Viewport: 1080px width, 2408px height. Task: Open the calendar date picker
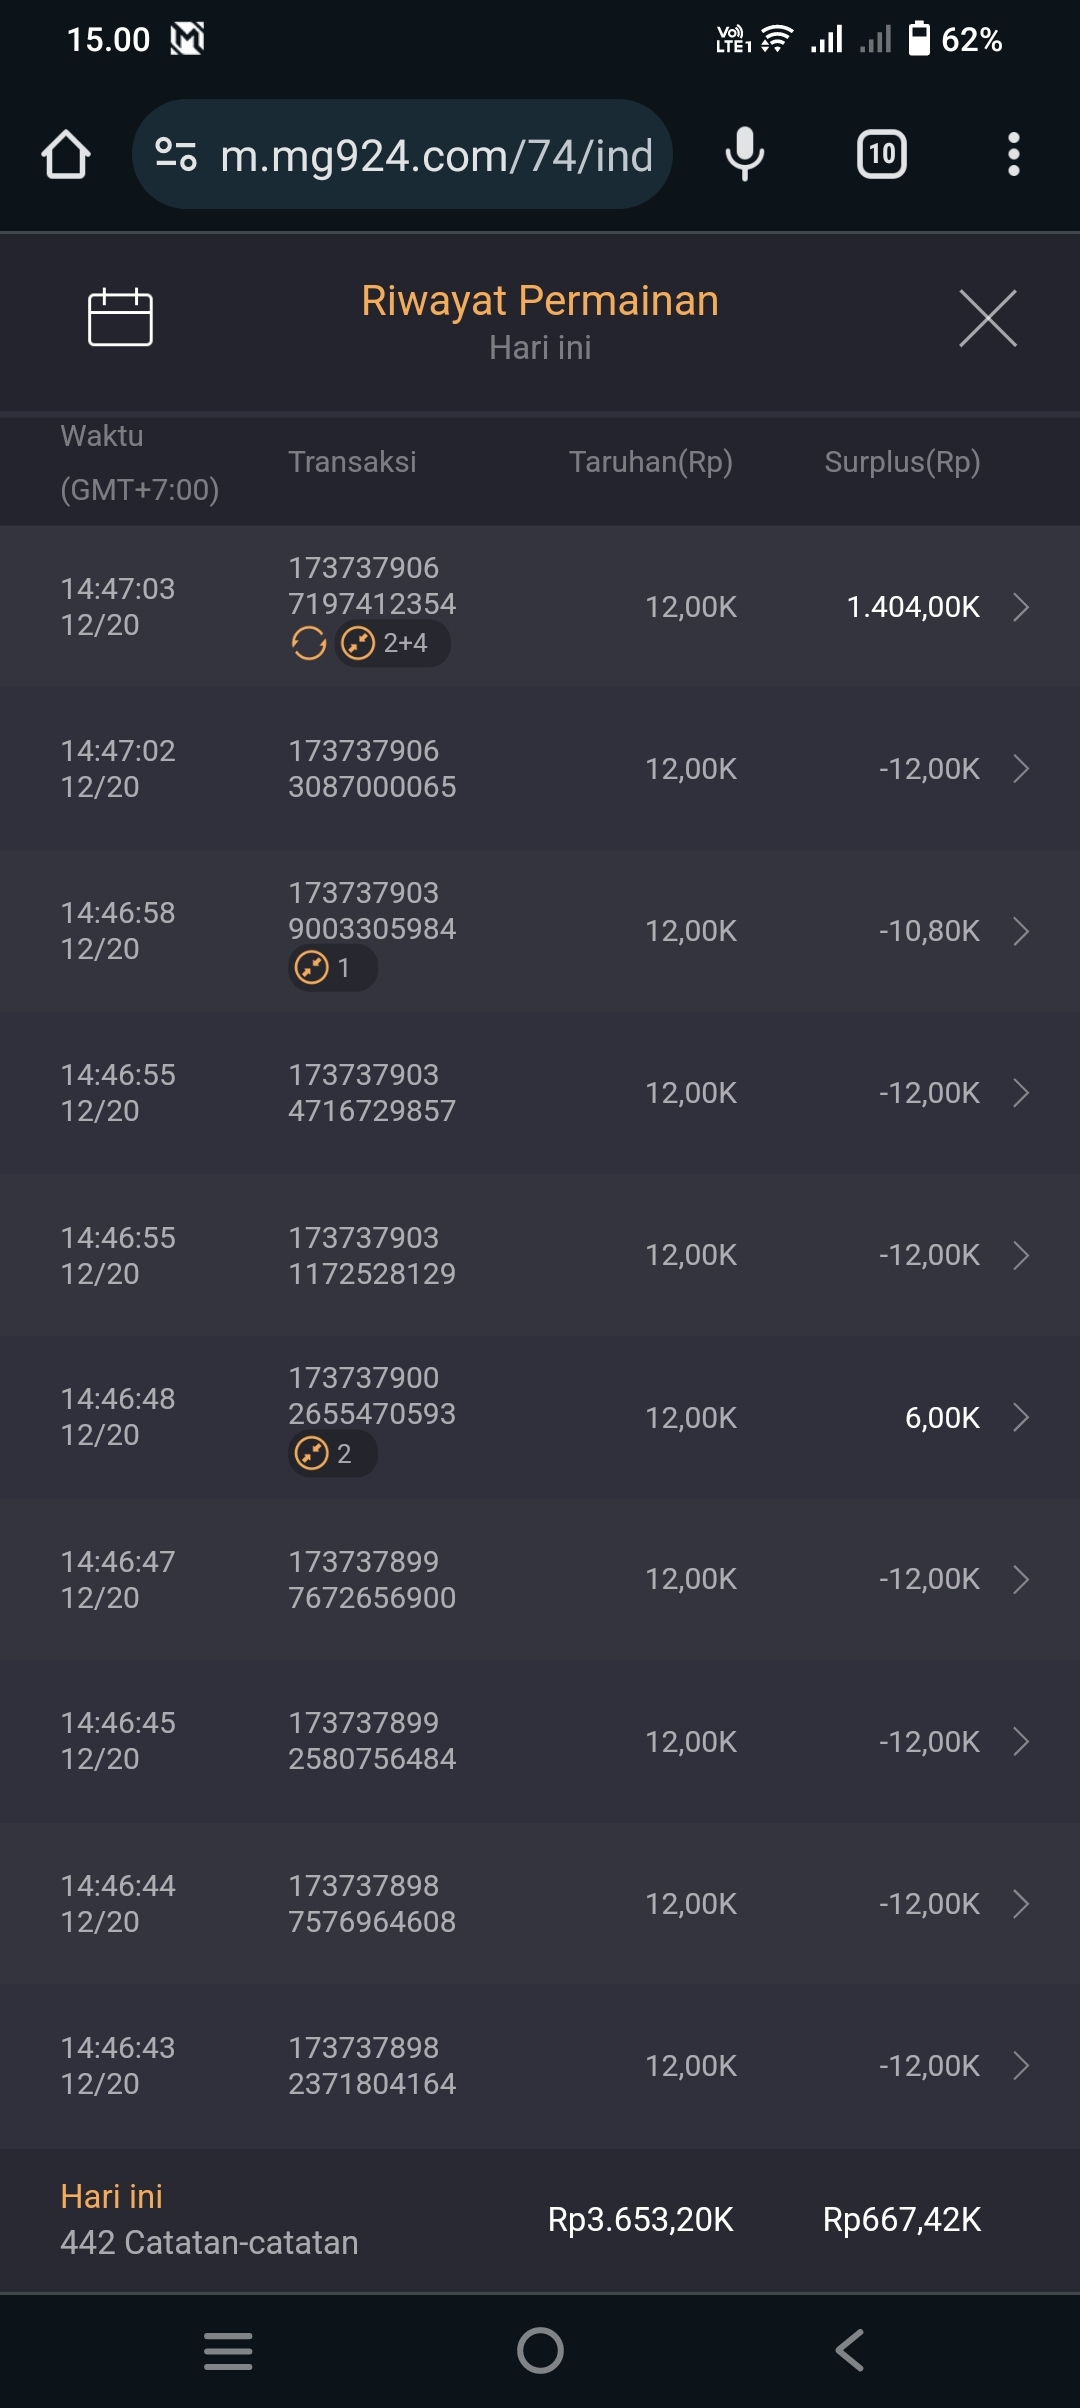(120, 318)
